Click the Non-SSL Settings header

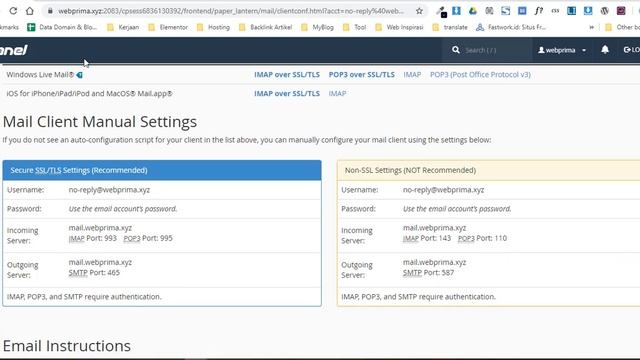(x=489, y=170)
